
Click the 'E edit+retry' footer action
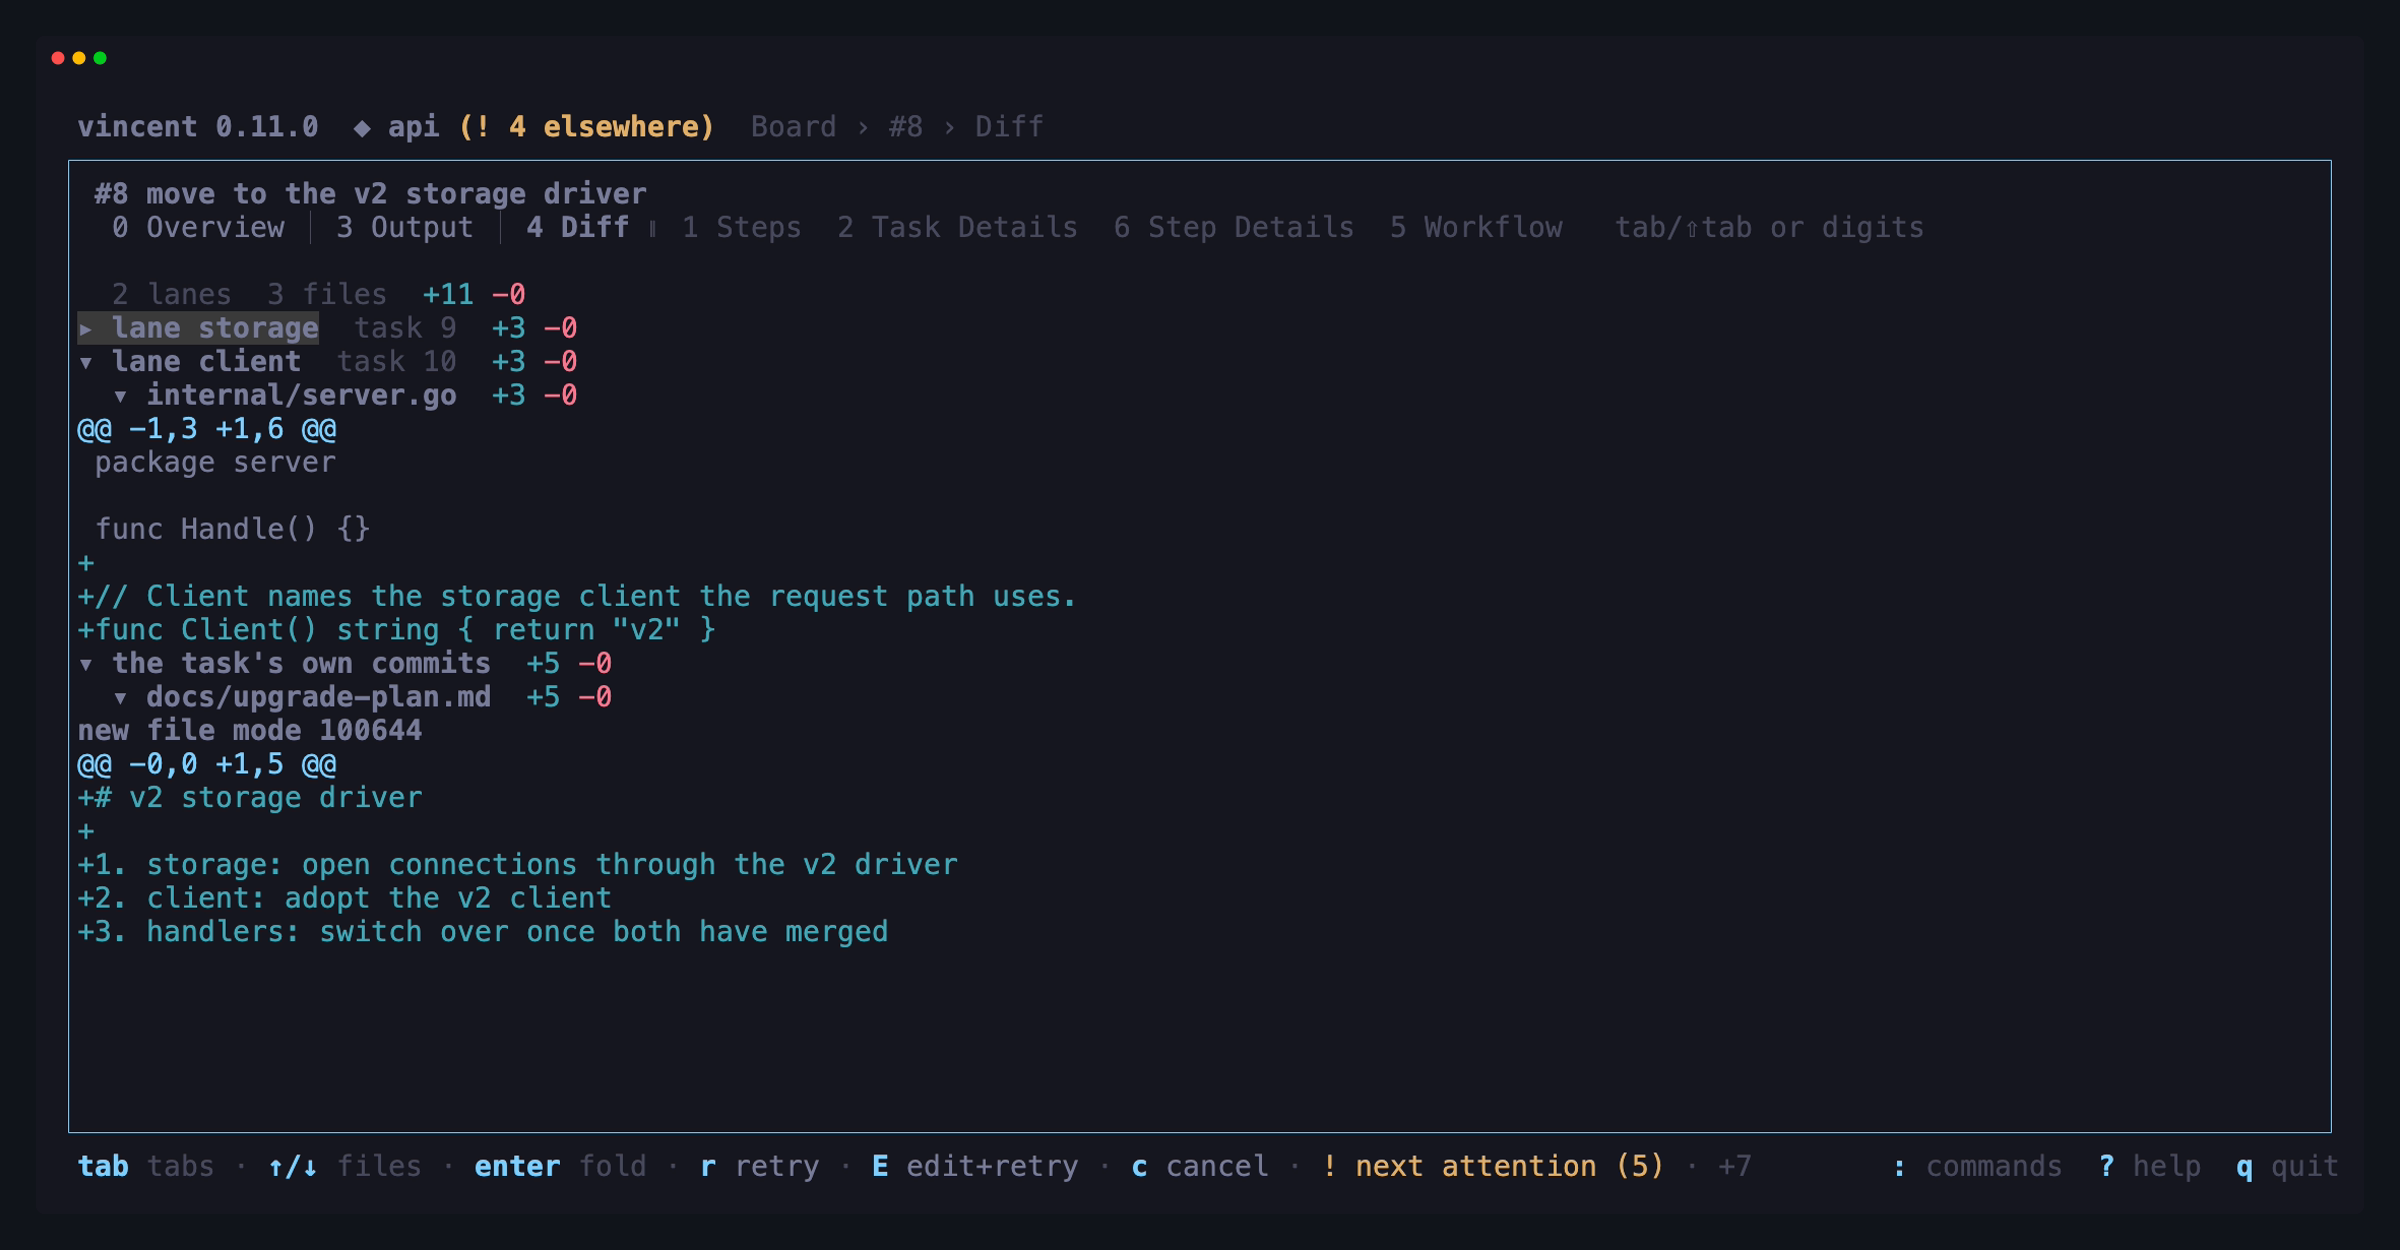pos(975,1167)
